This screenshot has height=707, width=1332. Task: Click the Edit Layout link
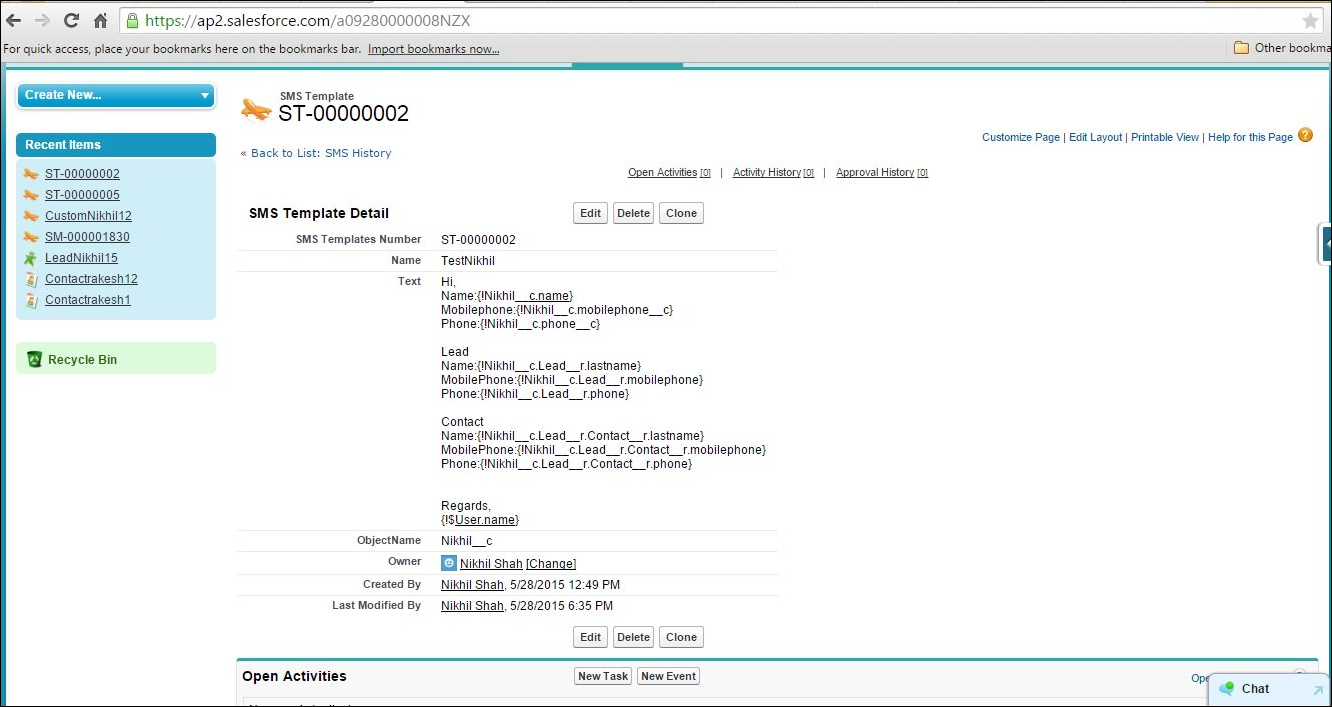pyautogui.click(x=1096, y=137)
